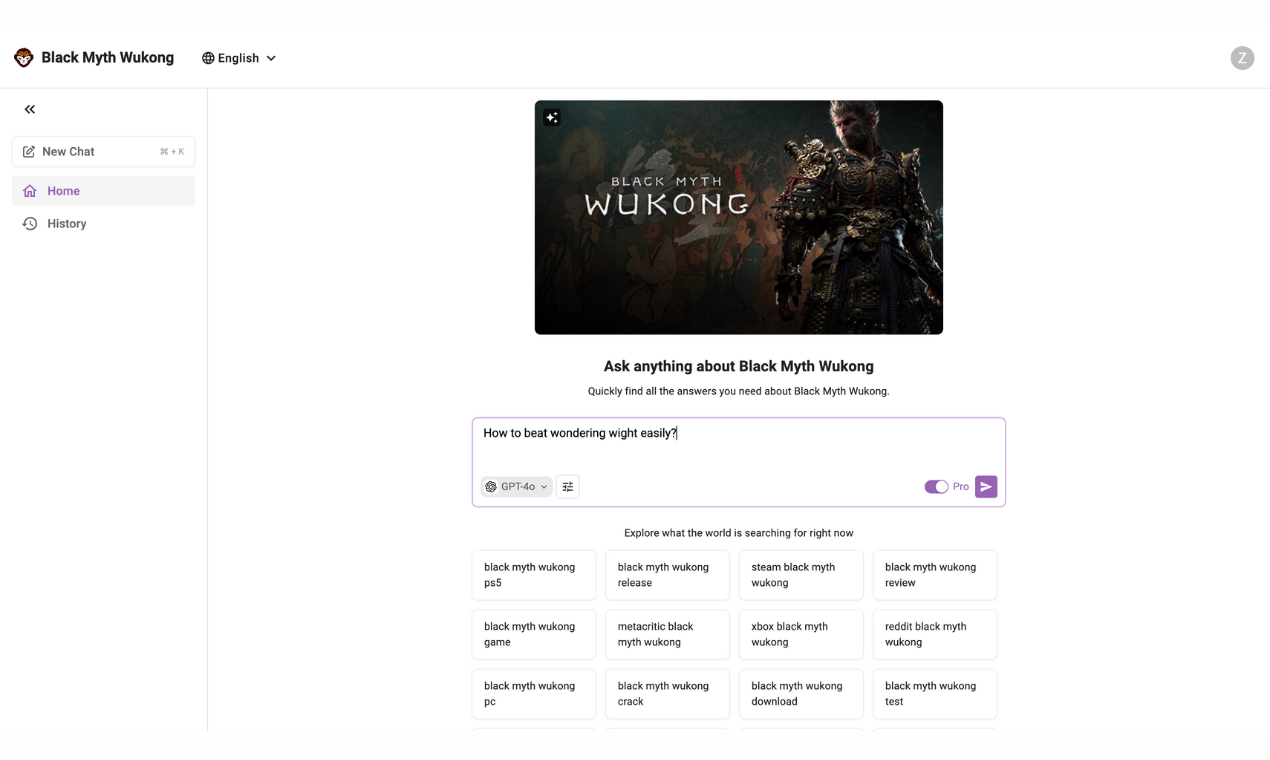This screenshot has height=760, width=1270.
Task: Click the history clock icon
Action: (30, 224)
